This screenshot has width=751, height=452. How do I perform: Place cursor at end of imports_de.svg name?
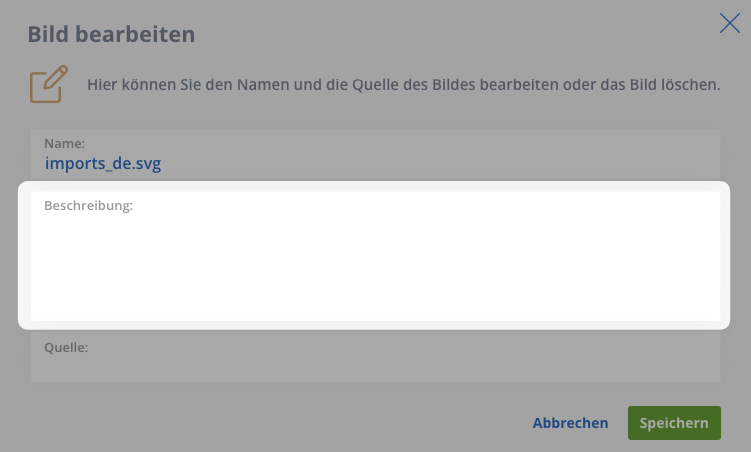[162, 163]
